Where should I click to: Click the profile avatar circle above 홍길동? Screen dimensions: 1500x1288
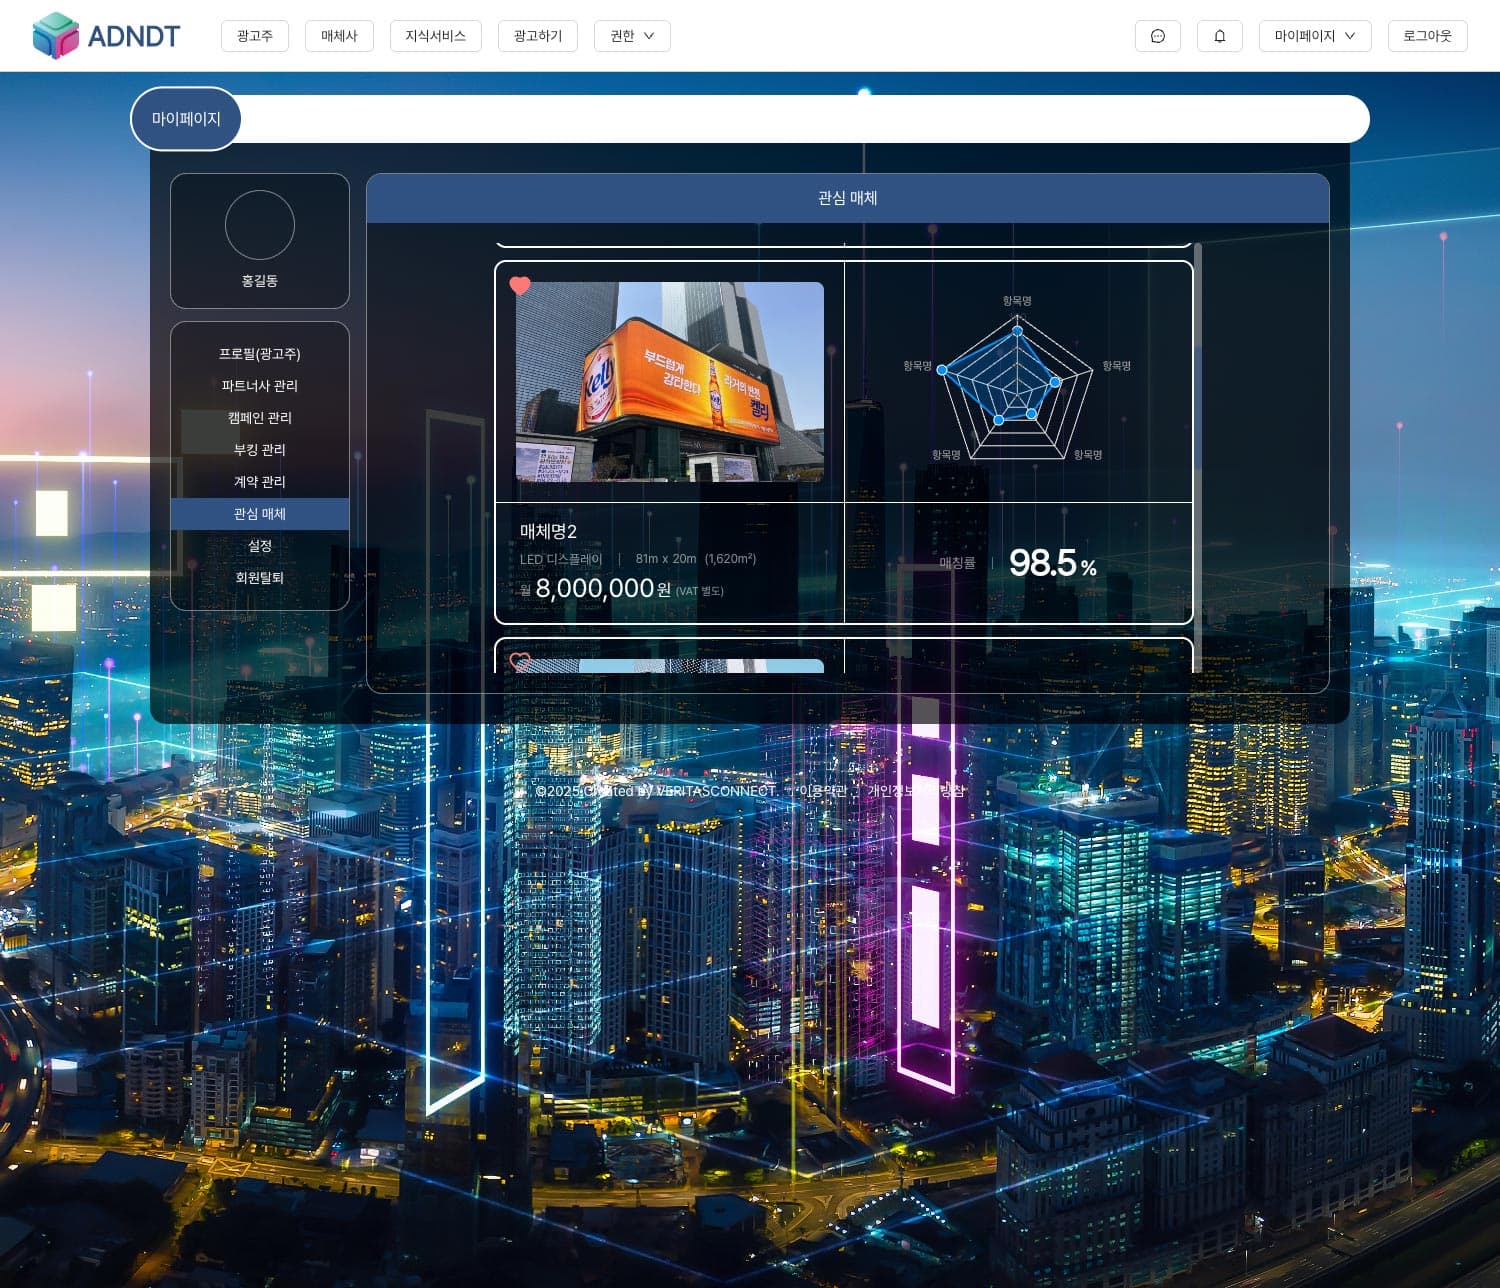coord(259,225)
